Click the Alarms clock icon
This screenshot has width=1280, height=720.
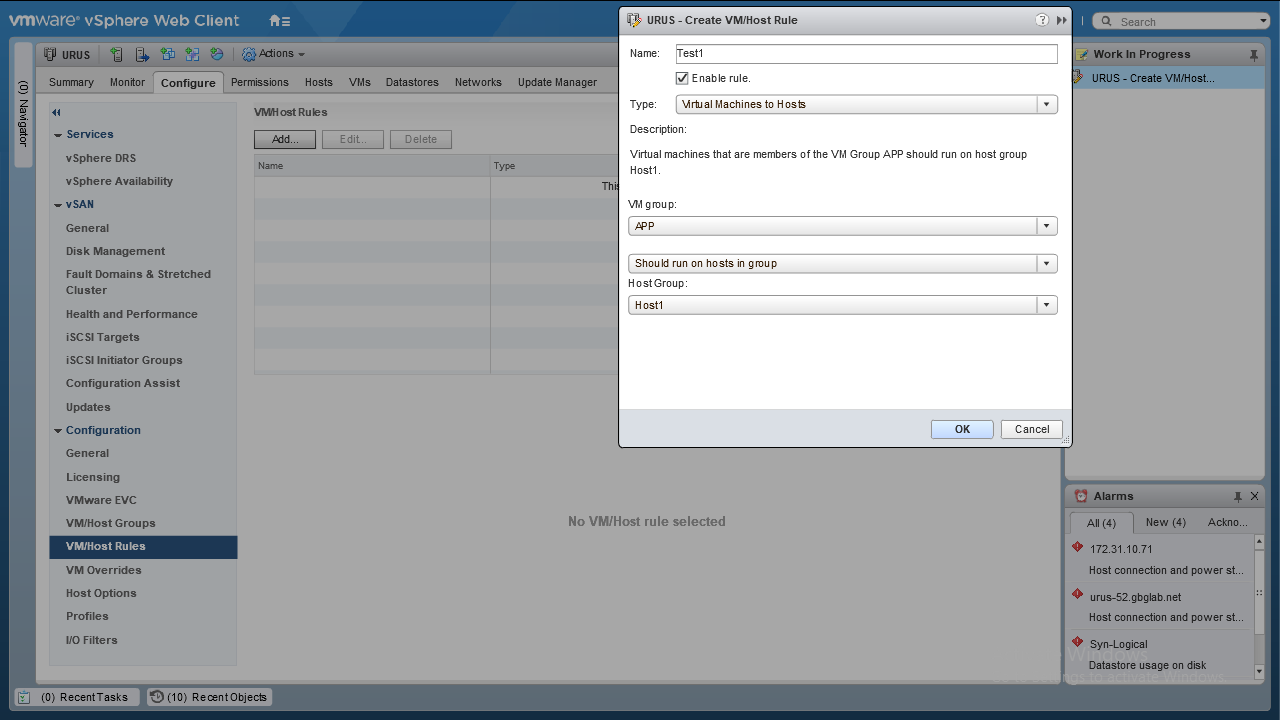[x=1081, y=496]
